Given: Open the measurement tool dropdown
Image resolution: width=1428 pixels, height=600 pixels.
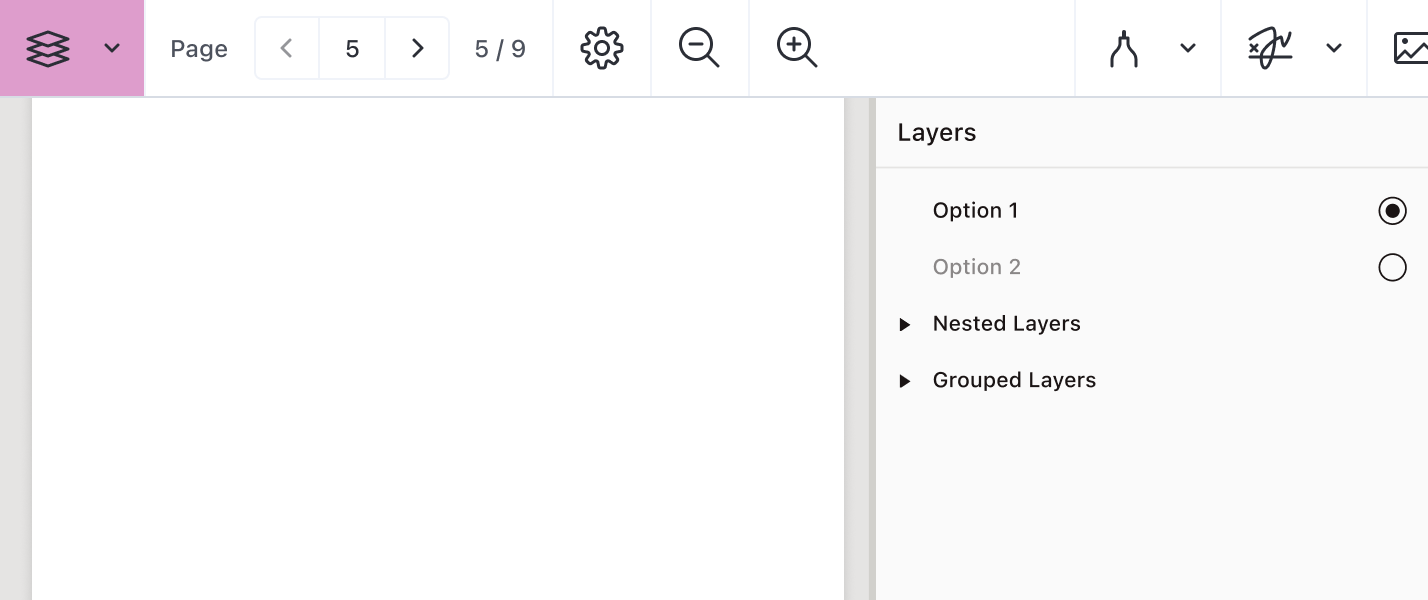Looking at the screenshot, I should coord(1187,48).
